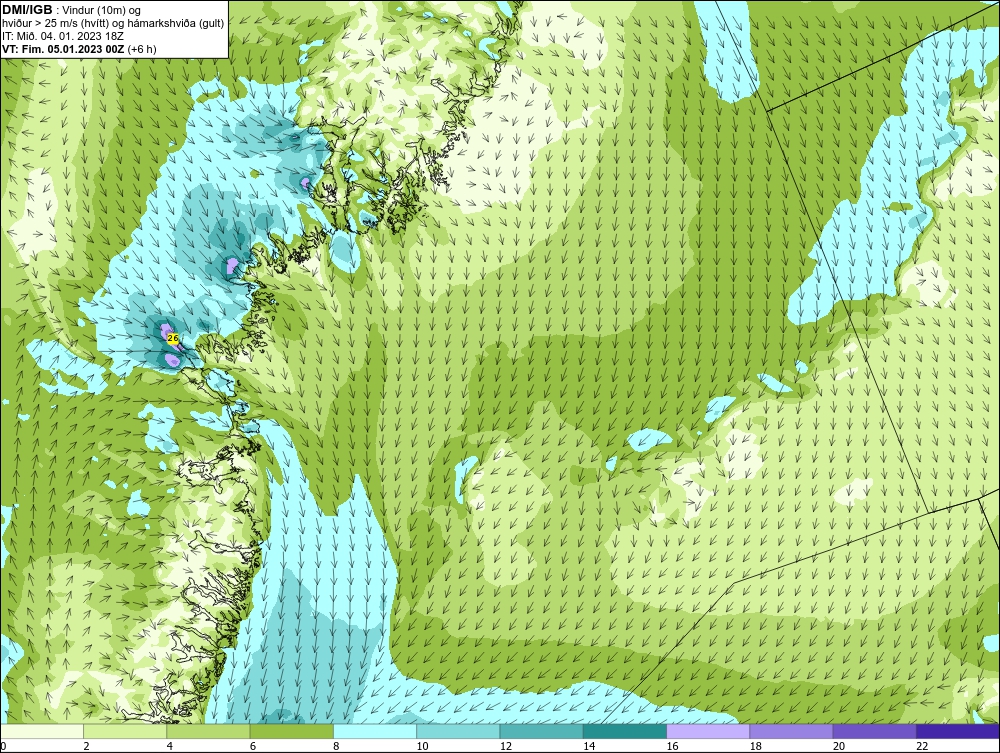
Task: Click the legend scale value 4
Action: click(170, 747)
